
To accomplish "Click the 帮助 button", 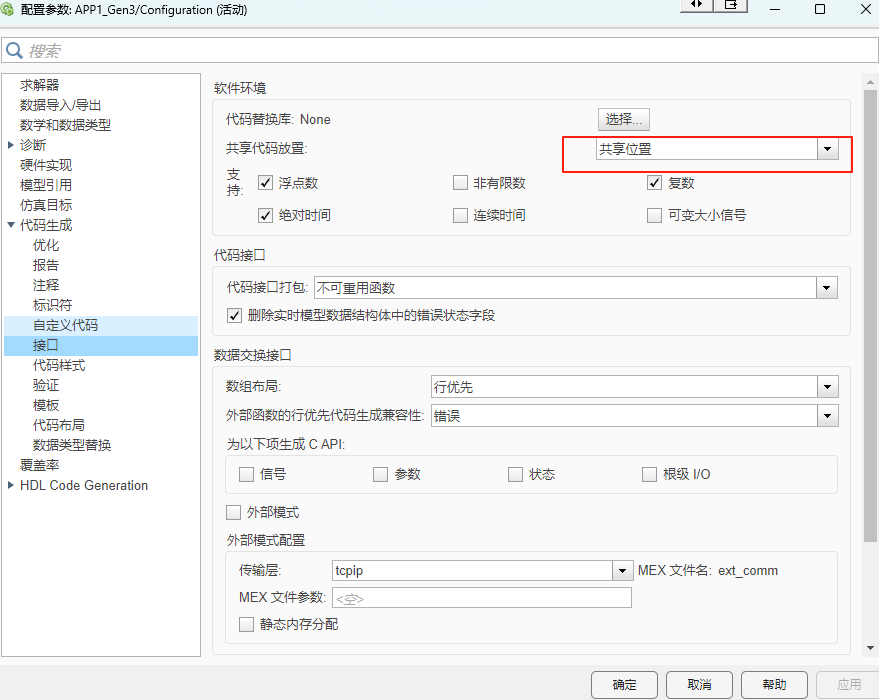I will pos(774,684).
